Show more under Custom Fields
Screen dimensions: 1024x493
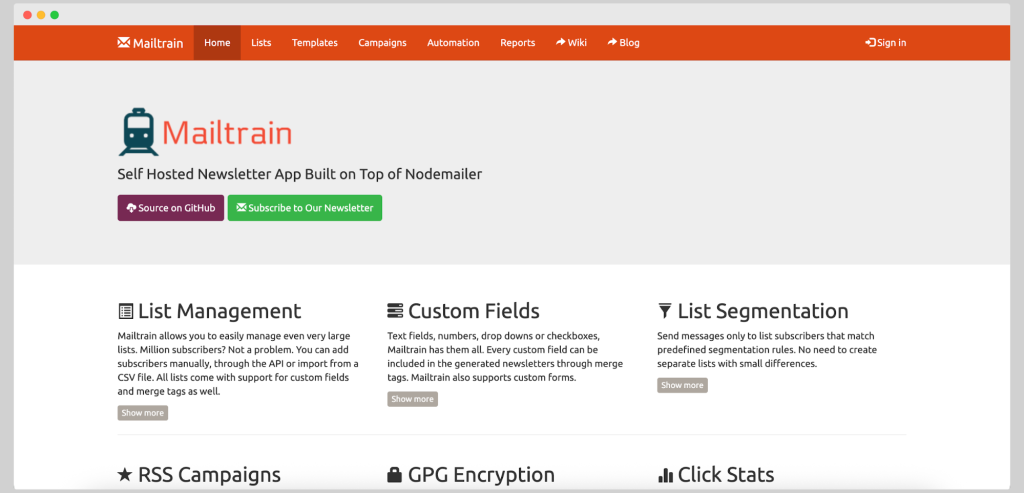tap(413, 399)
